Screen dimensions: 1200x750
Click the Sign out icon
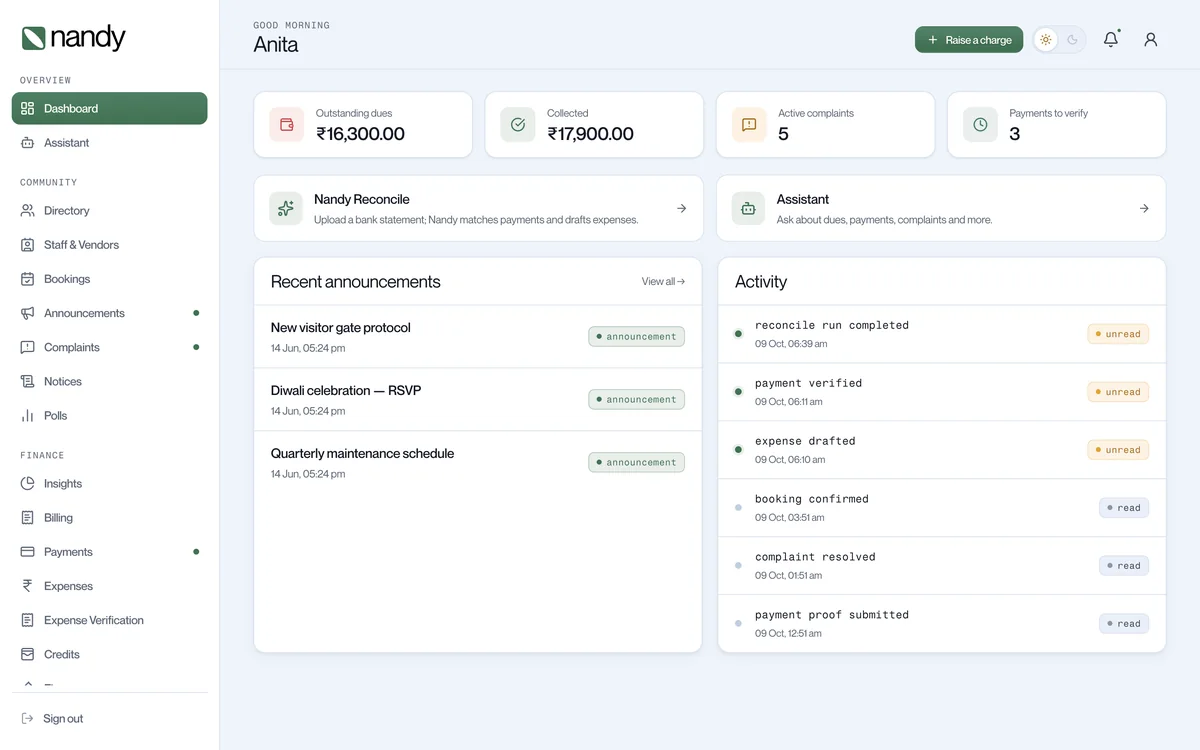click(27, 718)
